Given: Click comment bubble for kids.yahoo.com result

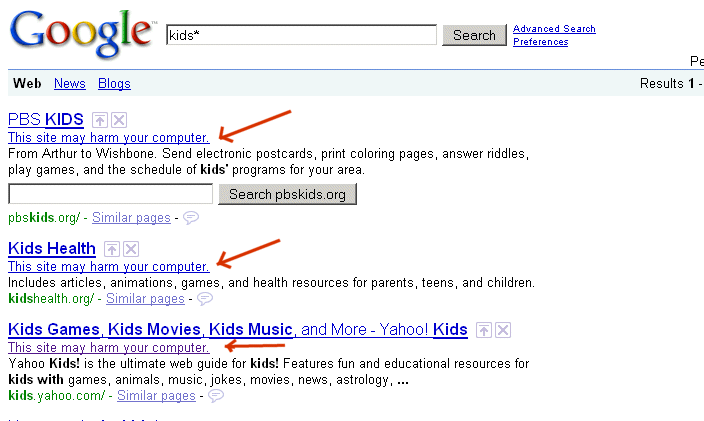Looking at the screenshot, I should click(x=216, y=396).
